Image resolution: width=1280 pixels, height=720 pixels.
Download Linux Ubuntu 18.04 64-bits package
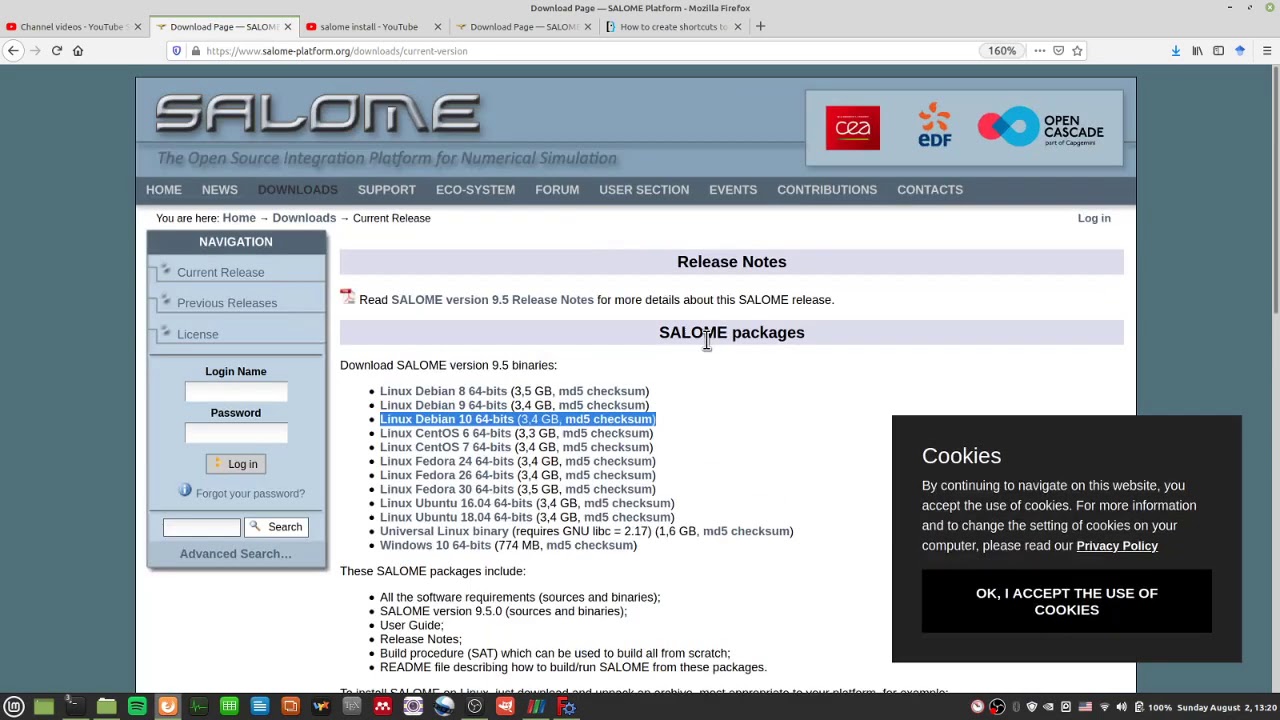(x=456, y=517)
